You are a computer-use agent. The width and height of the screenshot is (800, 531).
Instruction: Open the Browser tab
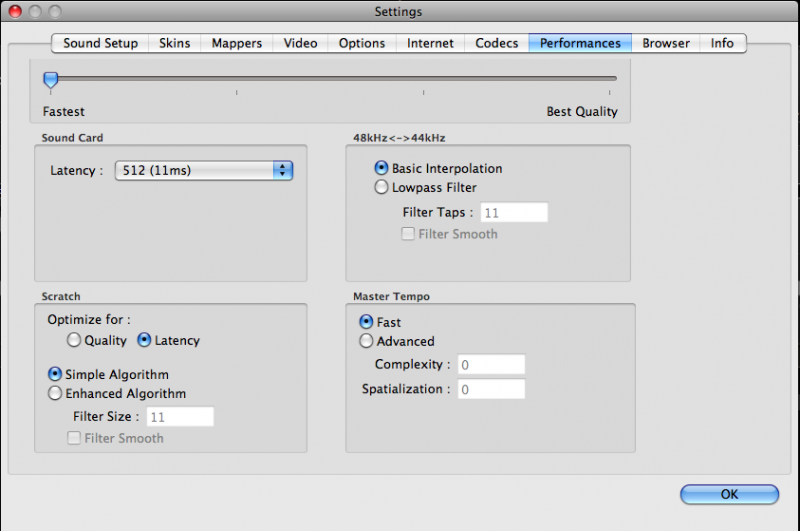click(x=666, y=43)
